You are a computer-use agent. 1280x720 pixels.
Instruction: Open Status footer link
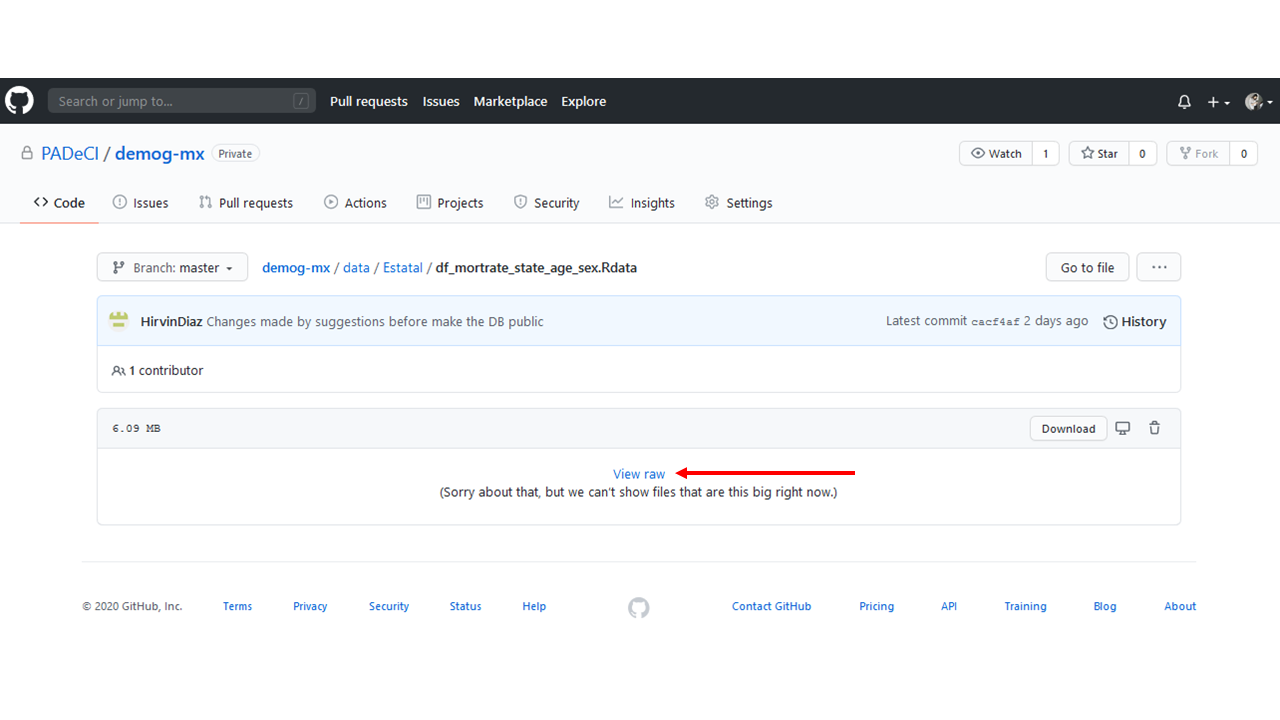[465, 606]
